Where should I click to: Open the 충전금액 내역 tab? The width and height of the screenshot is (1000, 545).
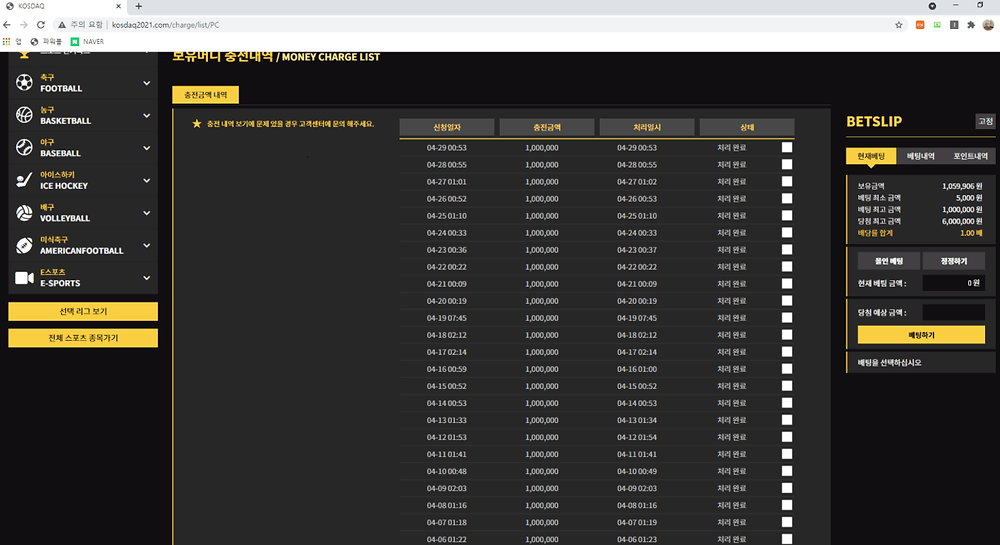click(x=205, y=95)
